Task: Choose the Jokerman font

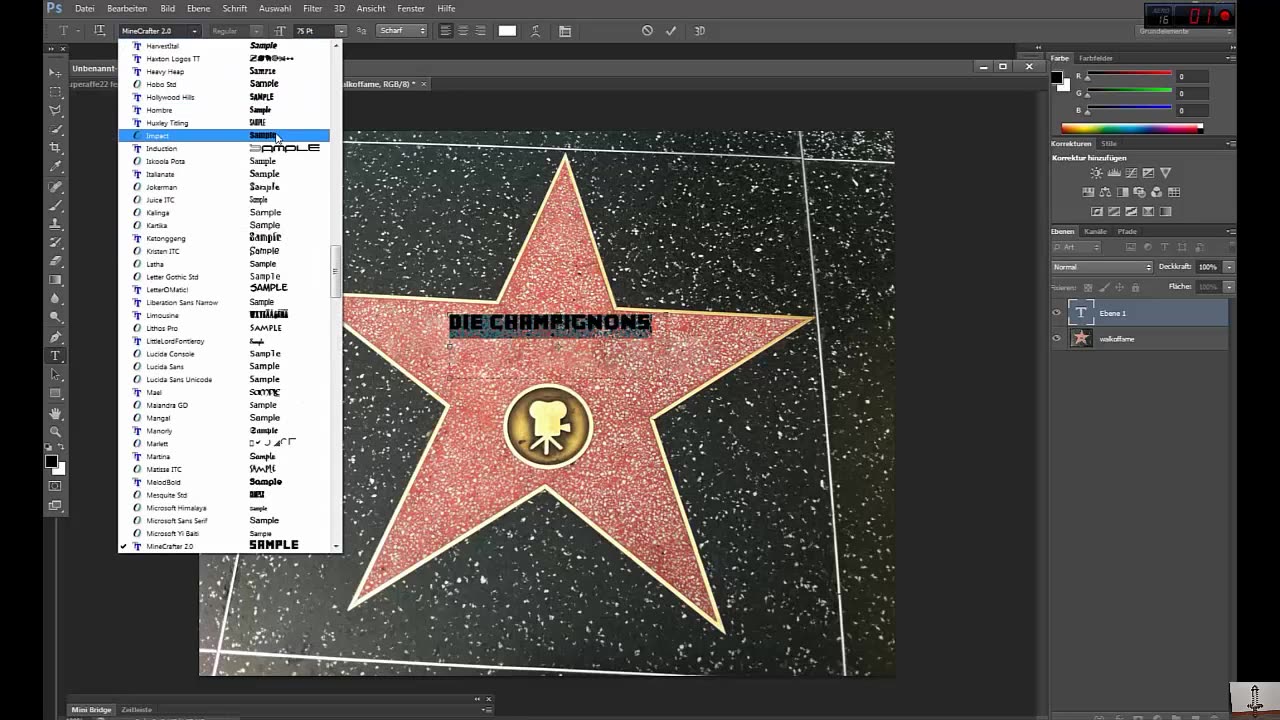Action: tap(224, 187)
